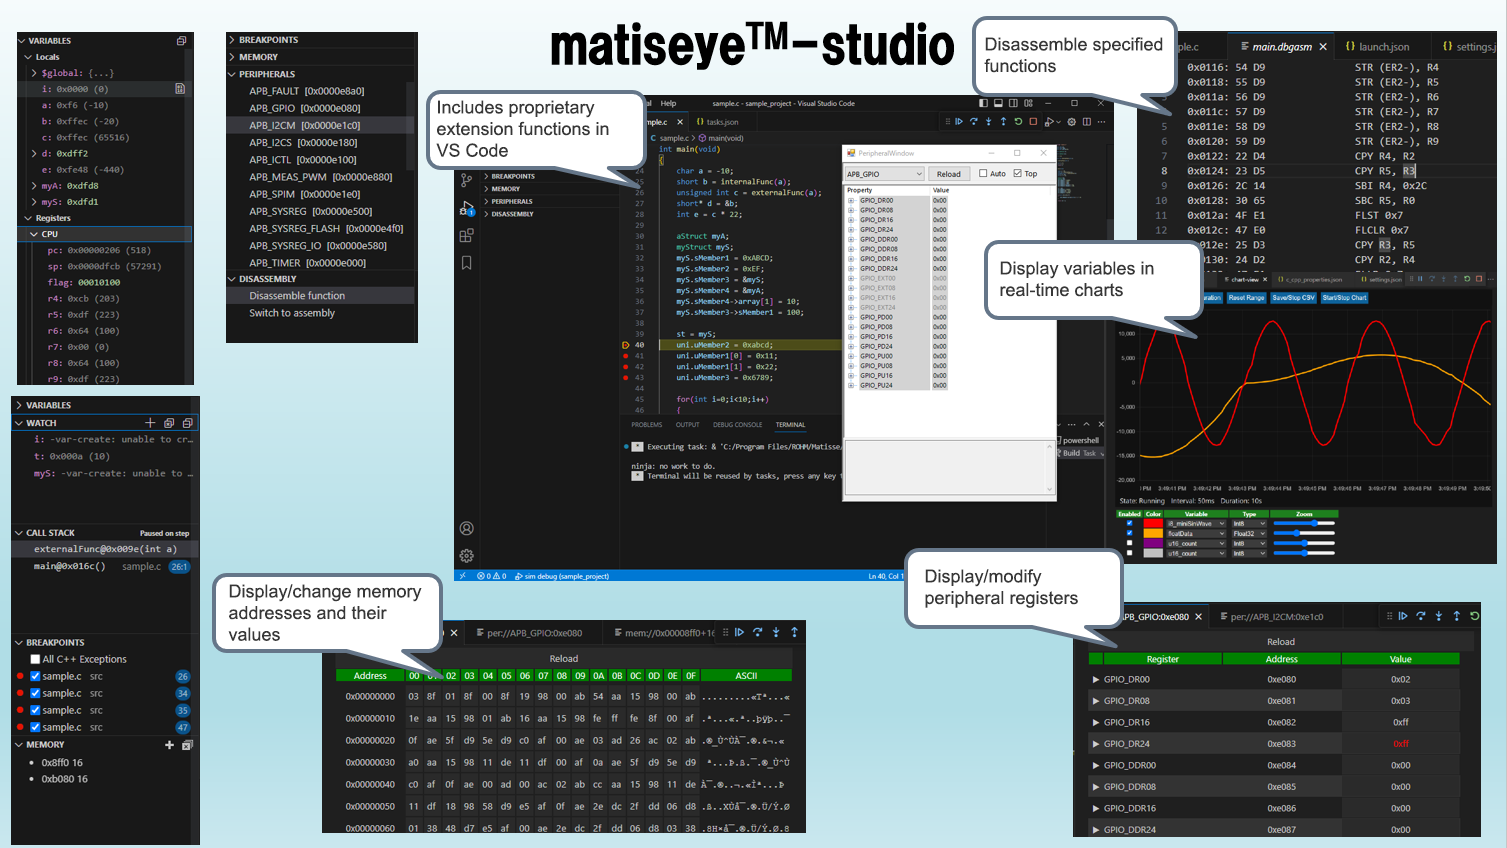Switch to the main.dbgasm tab
This screenshot has height=848, width=1507.
[1281, 47]
